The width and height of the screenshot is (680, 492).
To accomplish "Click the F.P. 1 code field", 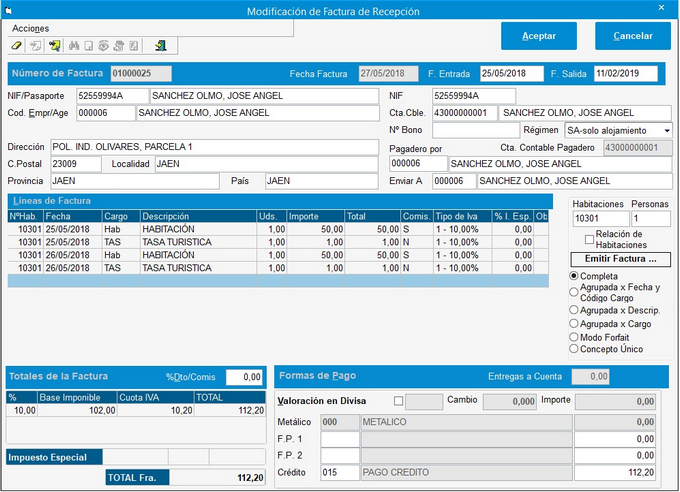I will (340, 439).
